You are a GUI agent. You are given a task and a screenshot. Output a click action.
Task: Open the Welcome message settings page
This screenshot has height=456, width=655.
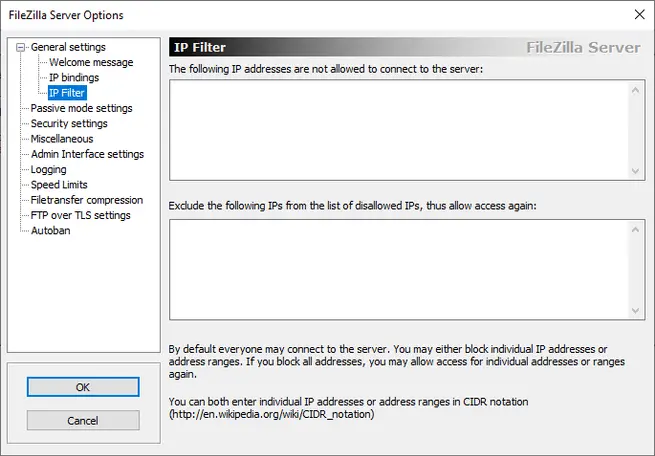[91, 62]
